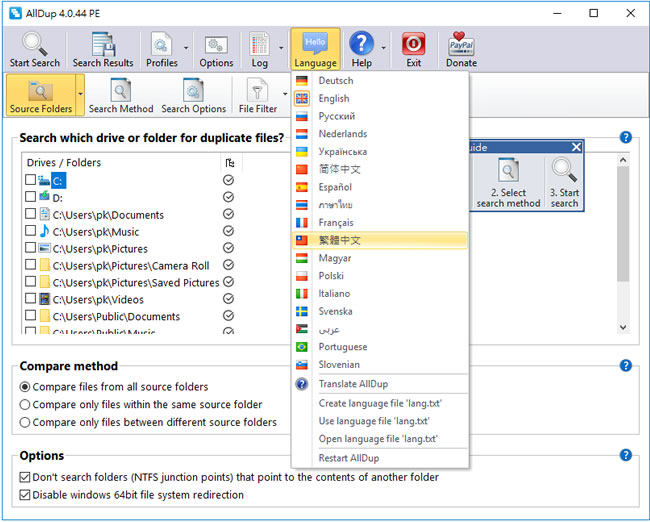
Task: Expand the Profiles dropdown arrow
Action: (x=186, y=48)
